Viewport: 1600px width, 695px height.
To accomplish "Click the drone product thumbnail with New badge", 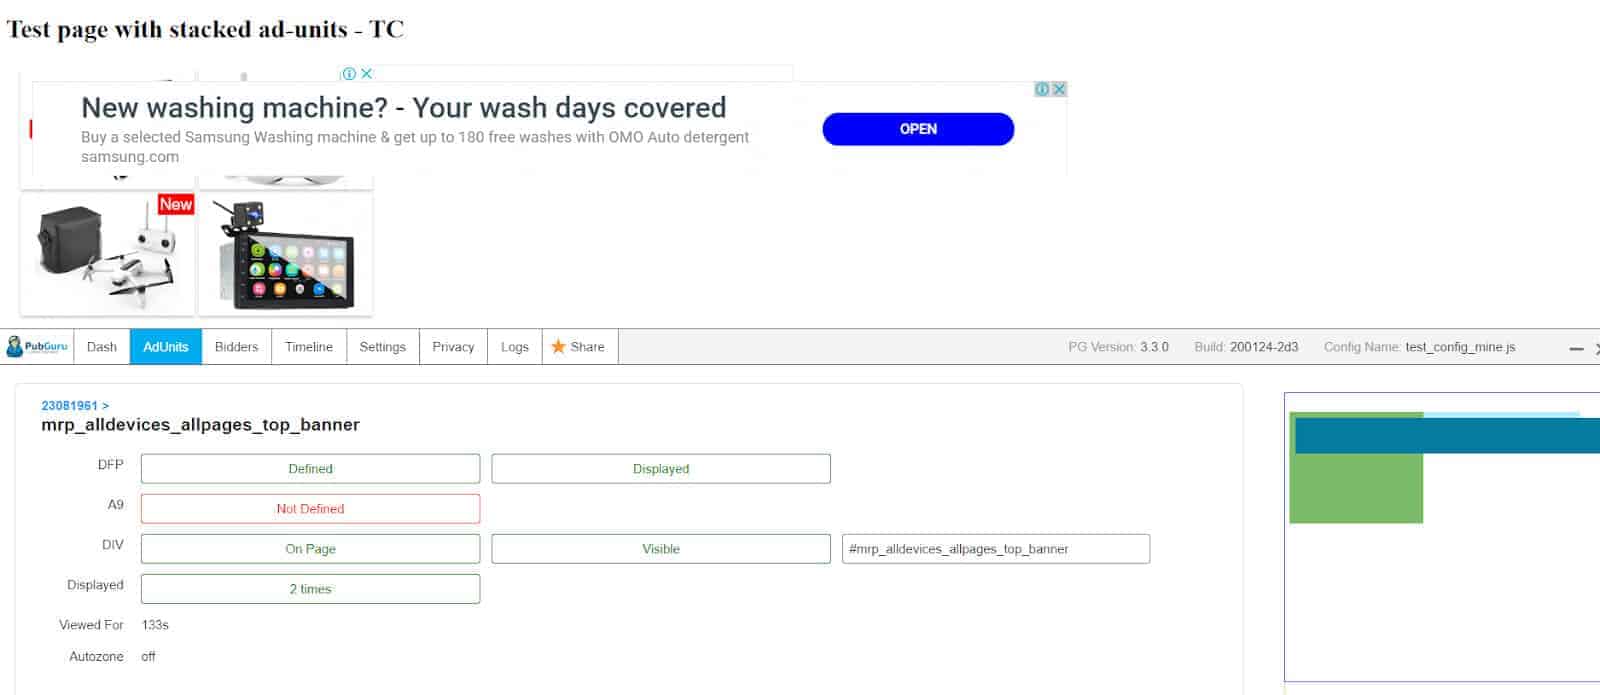I will [x=108, y=254].
